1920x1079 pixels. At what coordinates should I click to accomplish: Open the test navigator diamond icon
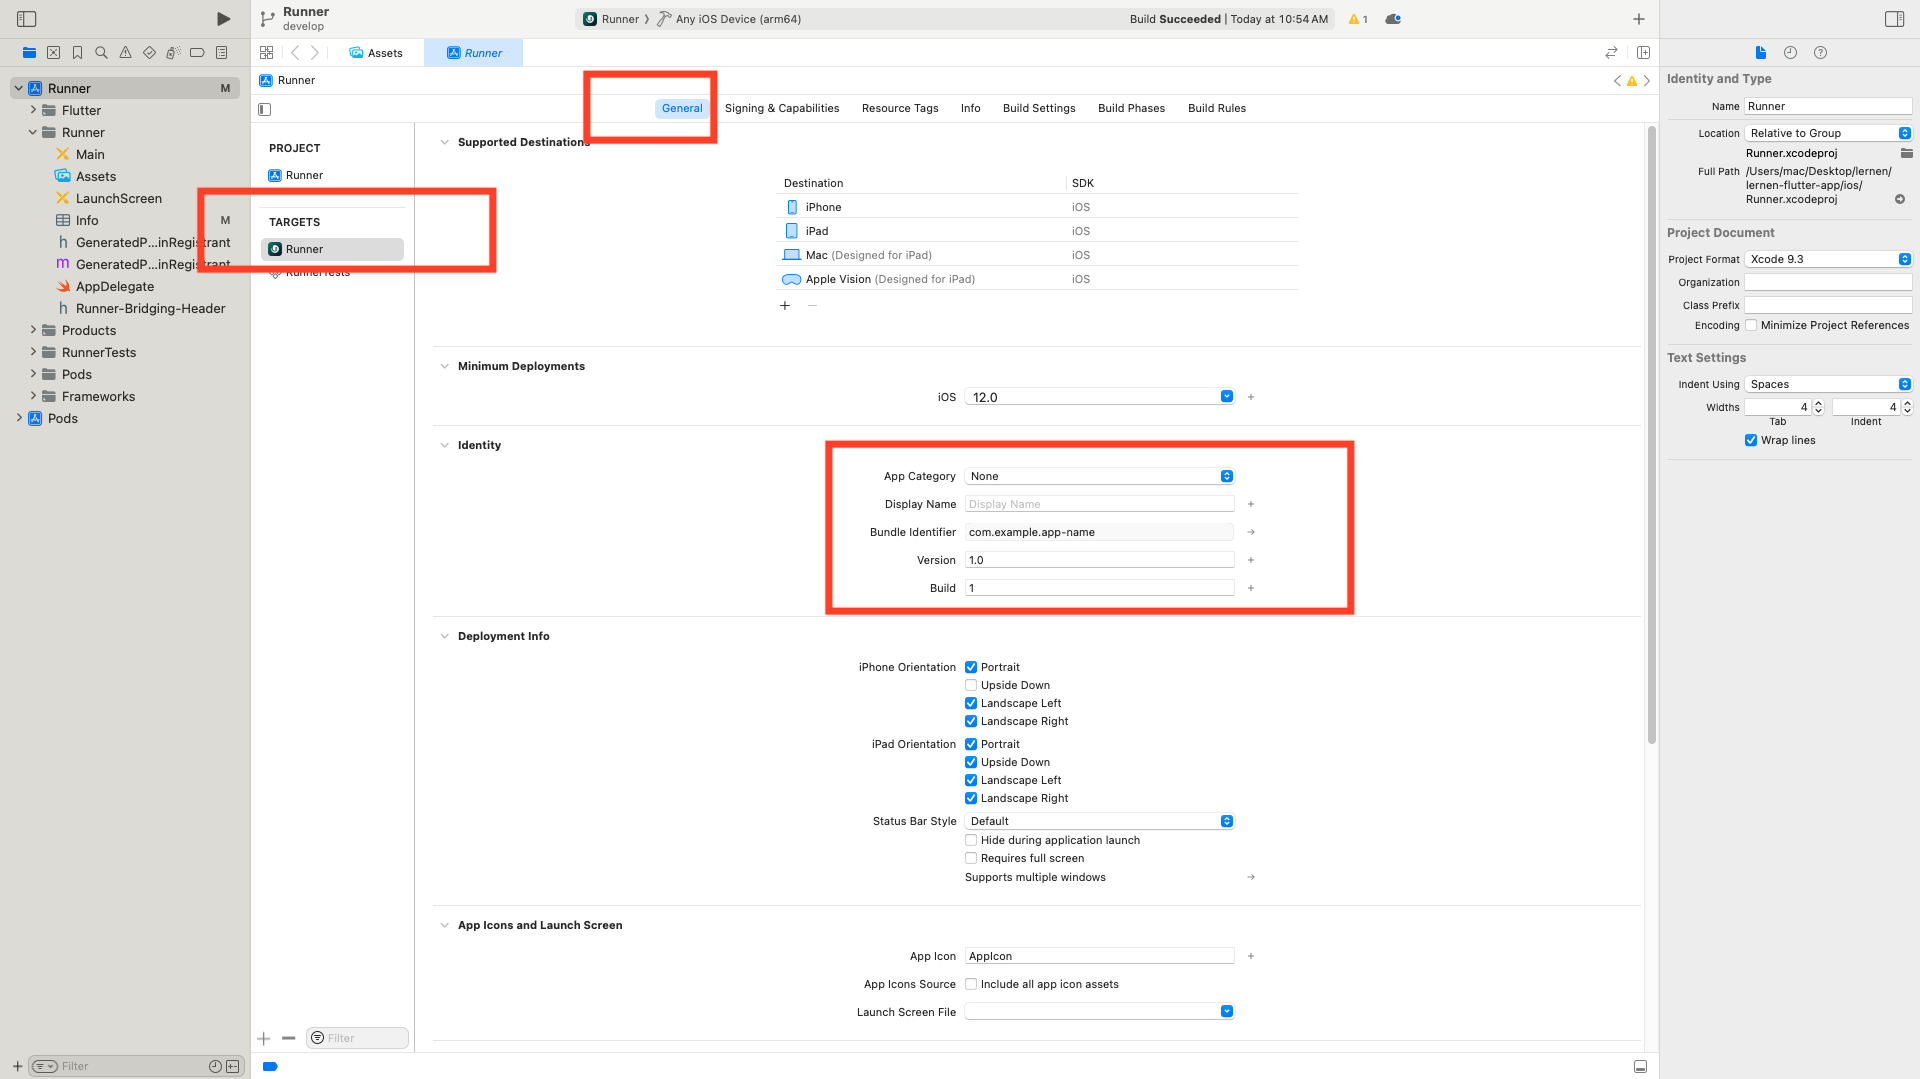[149, 53]
